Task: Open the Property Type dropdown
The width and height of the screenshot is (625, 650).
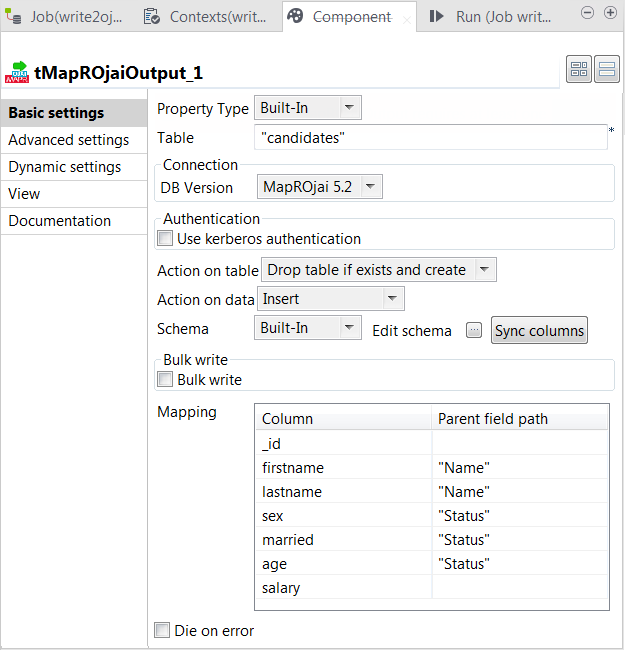Action: point(308,108)
